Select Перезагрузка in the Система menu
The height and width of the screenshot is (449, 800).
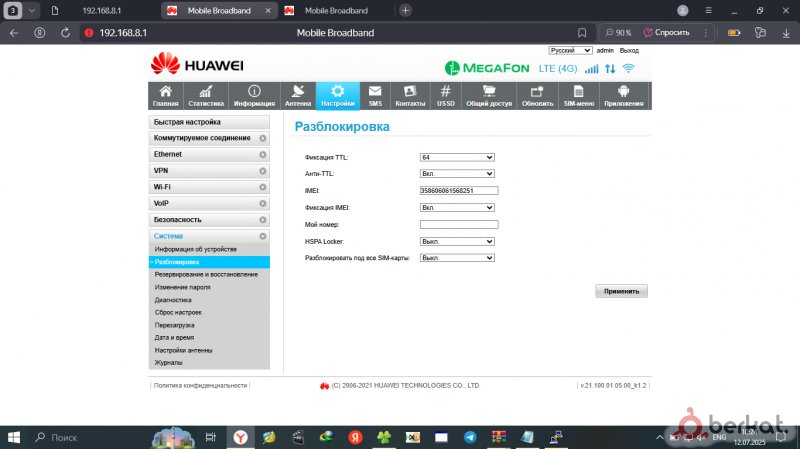point(174,325)
